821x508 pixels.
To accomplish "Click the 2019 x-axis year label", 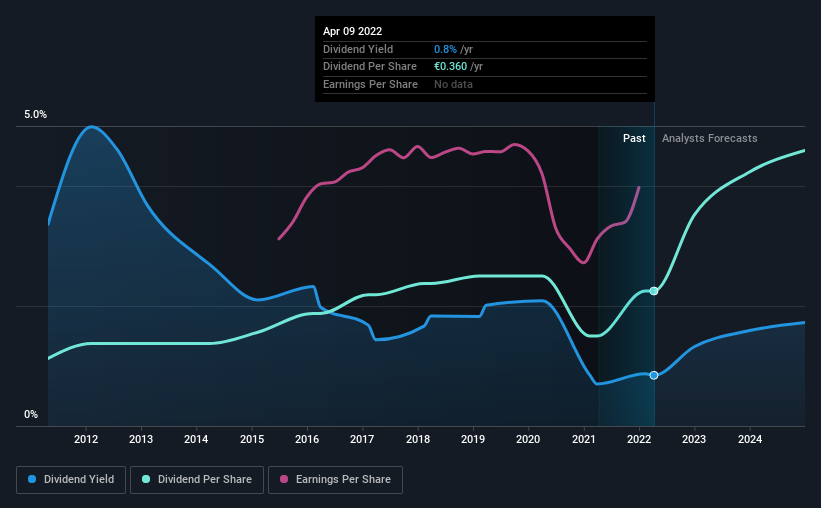I will click(x=473, y=439).
